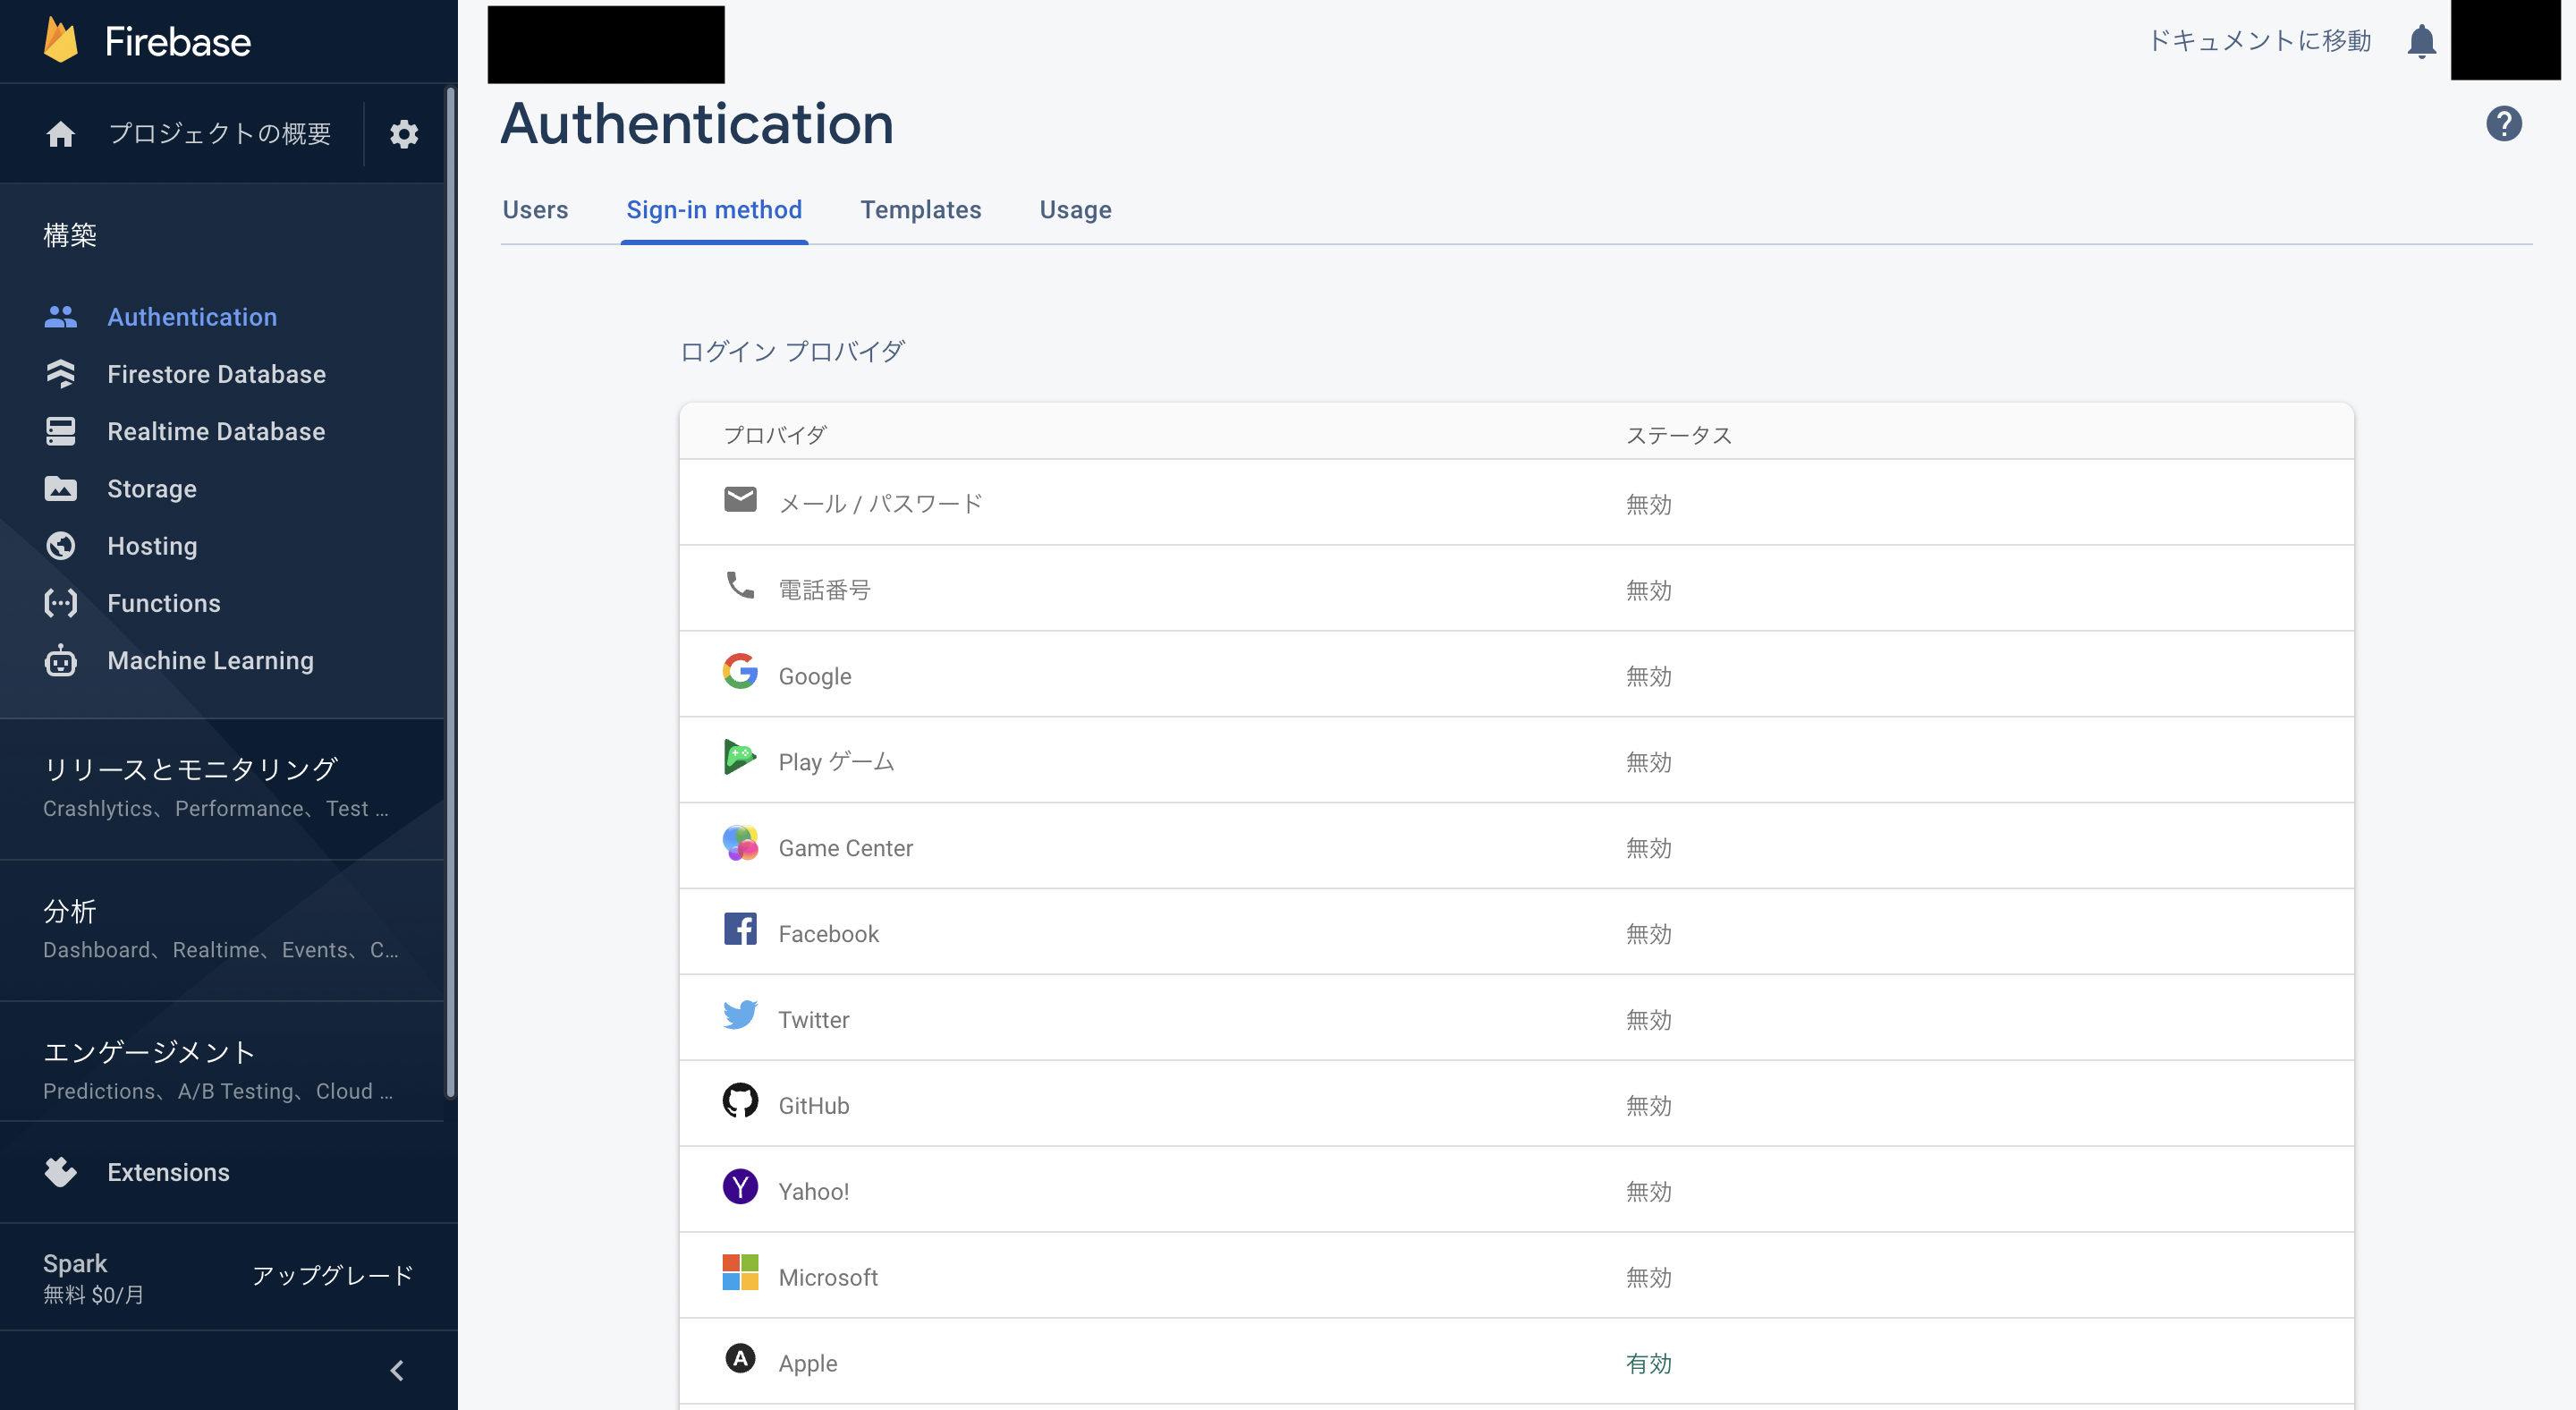Open Firestore Database from sidebar
This screenshot has height=1410, width=2576.
[216, 374]
